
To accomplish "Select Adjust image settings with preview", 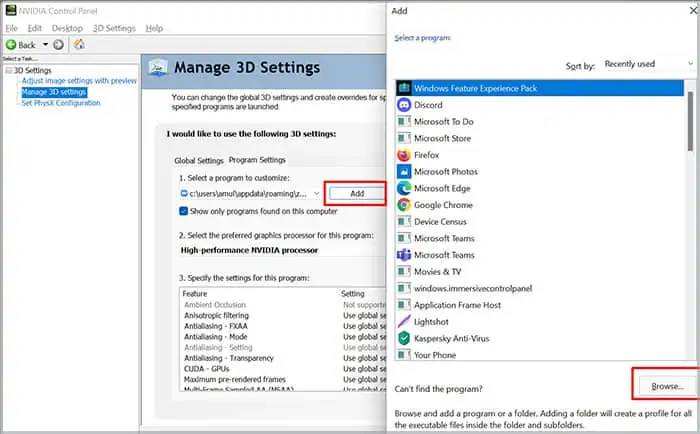I will tap(79, 81).
